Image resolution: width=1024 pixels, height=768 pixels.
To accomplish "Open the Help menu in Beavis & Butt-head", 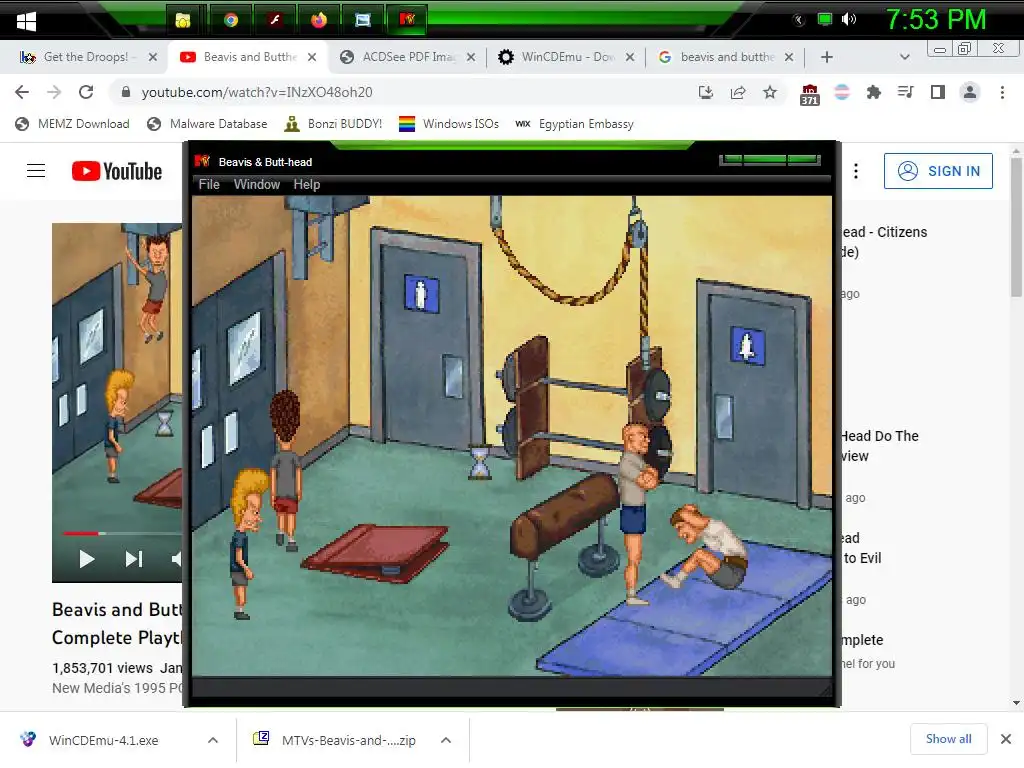I will coord(306,185).
